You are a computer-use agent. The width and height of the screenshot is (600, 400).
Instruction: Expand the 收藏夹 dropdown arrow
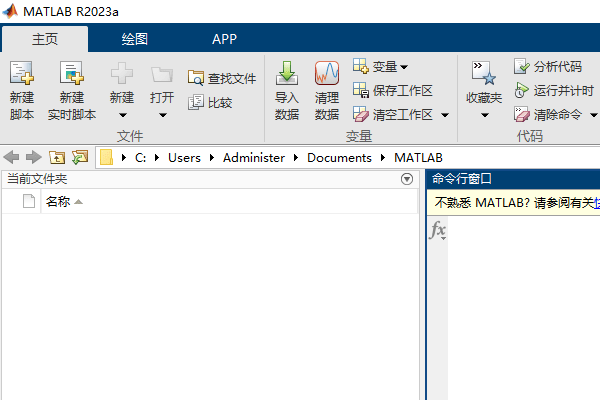click(484, 115)
